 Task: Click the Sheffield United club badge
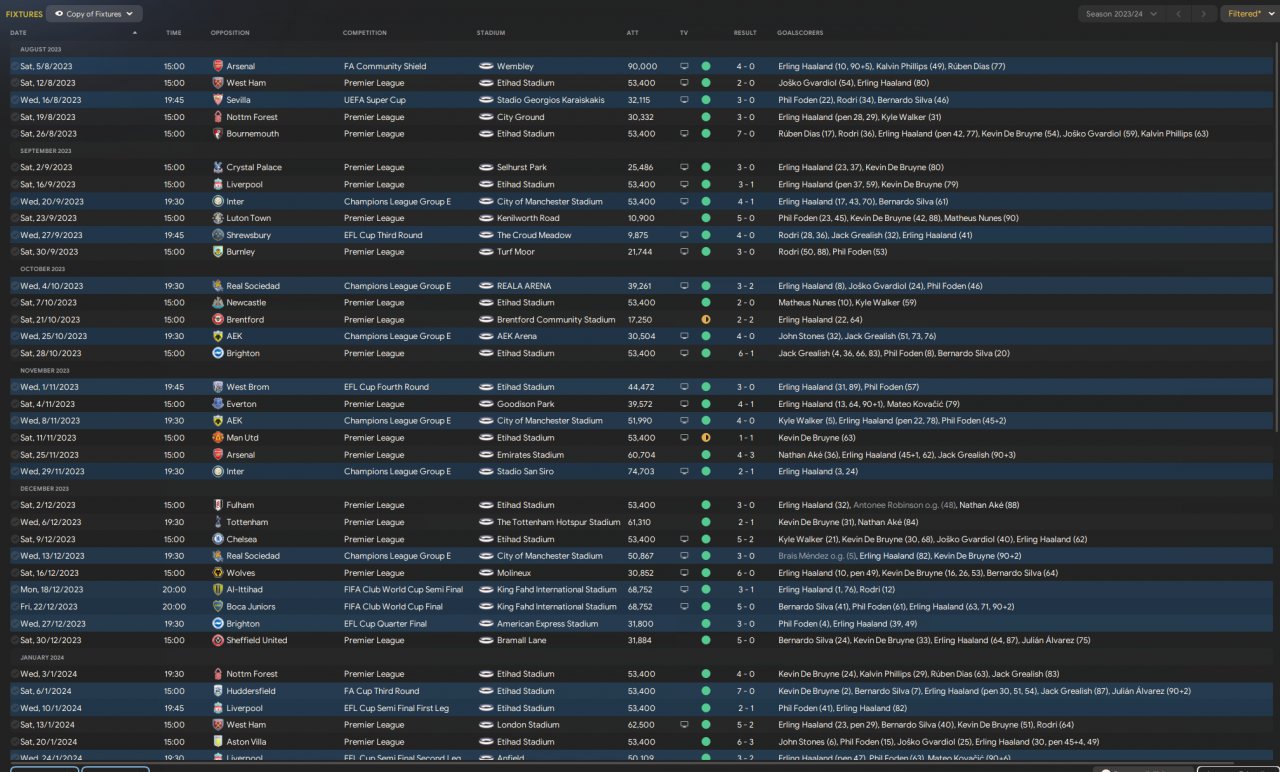(x=218, y=640)
